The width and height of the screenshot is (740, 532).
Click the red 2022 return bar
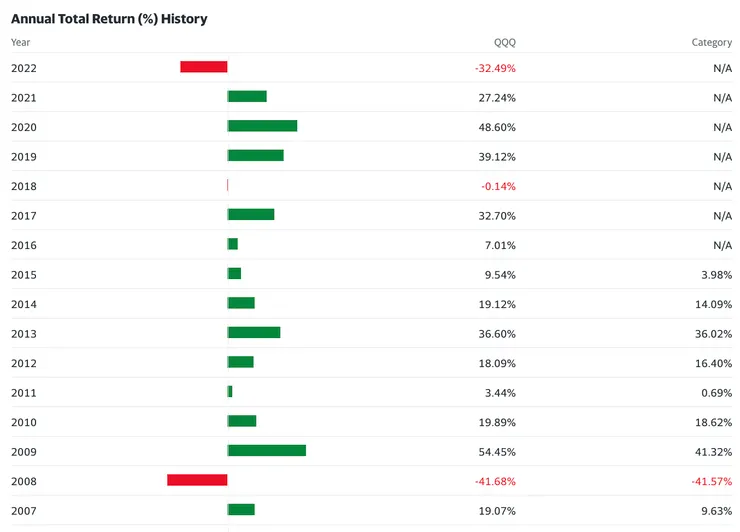(x=204, y=67)
